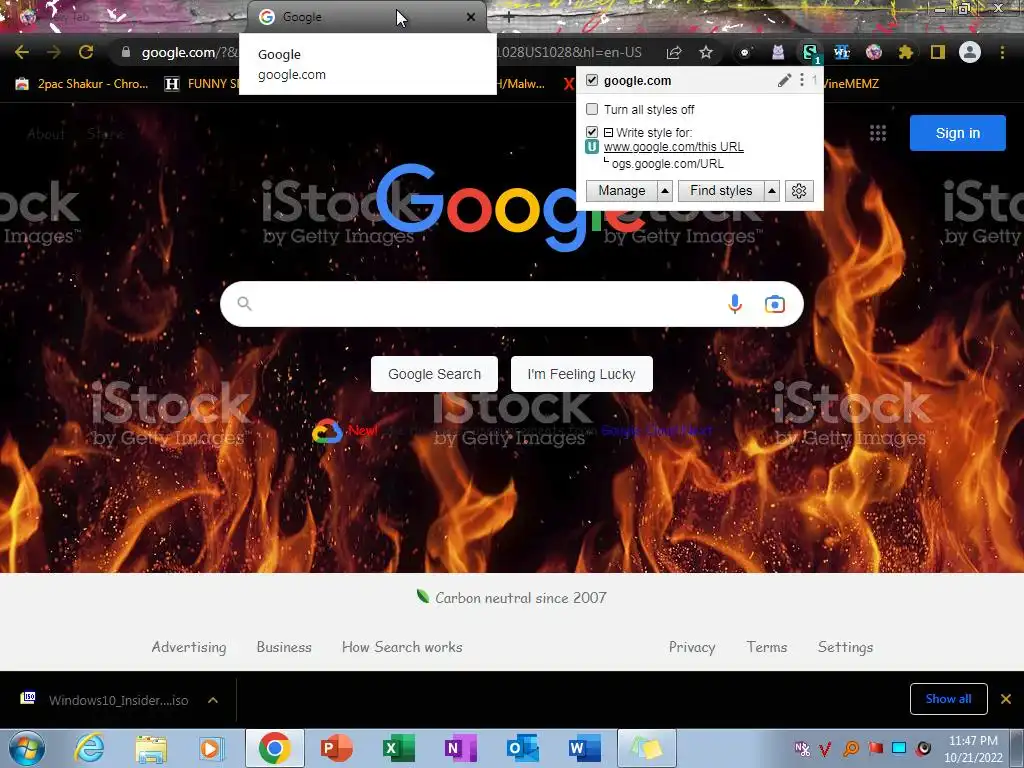Expand the Windows10_Insider iso download options
Viewport: 1024px width, 768px height.
point(213,700)
